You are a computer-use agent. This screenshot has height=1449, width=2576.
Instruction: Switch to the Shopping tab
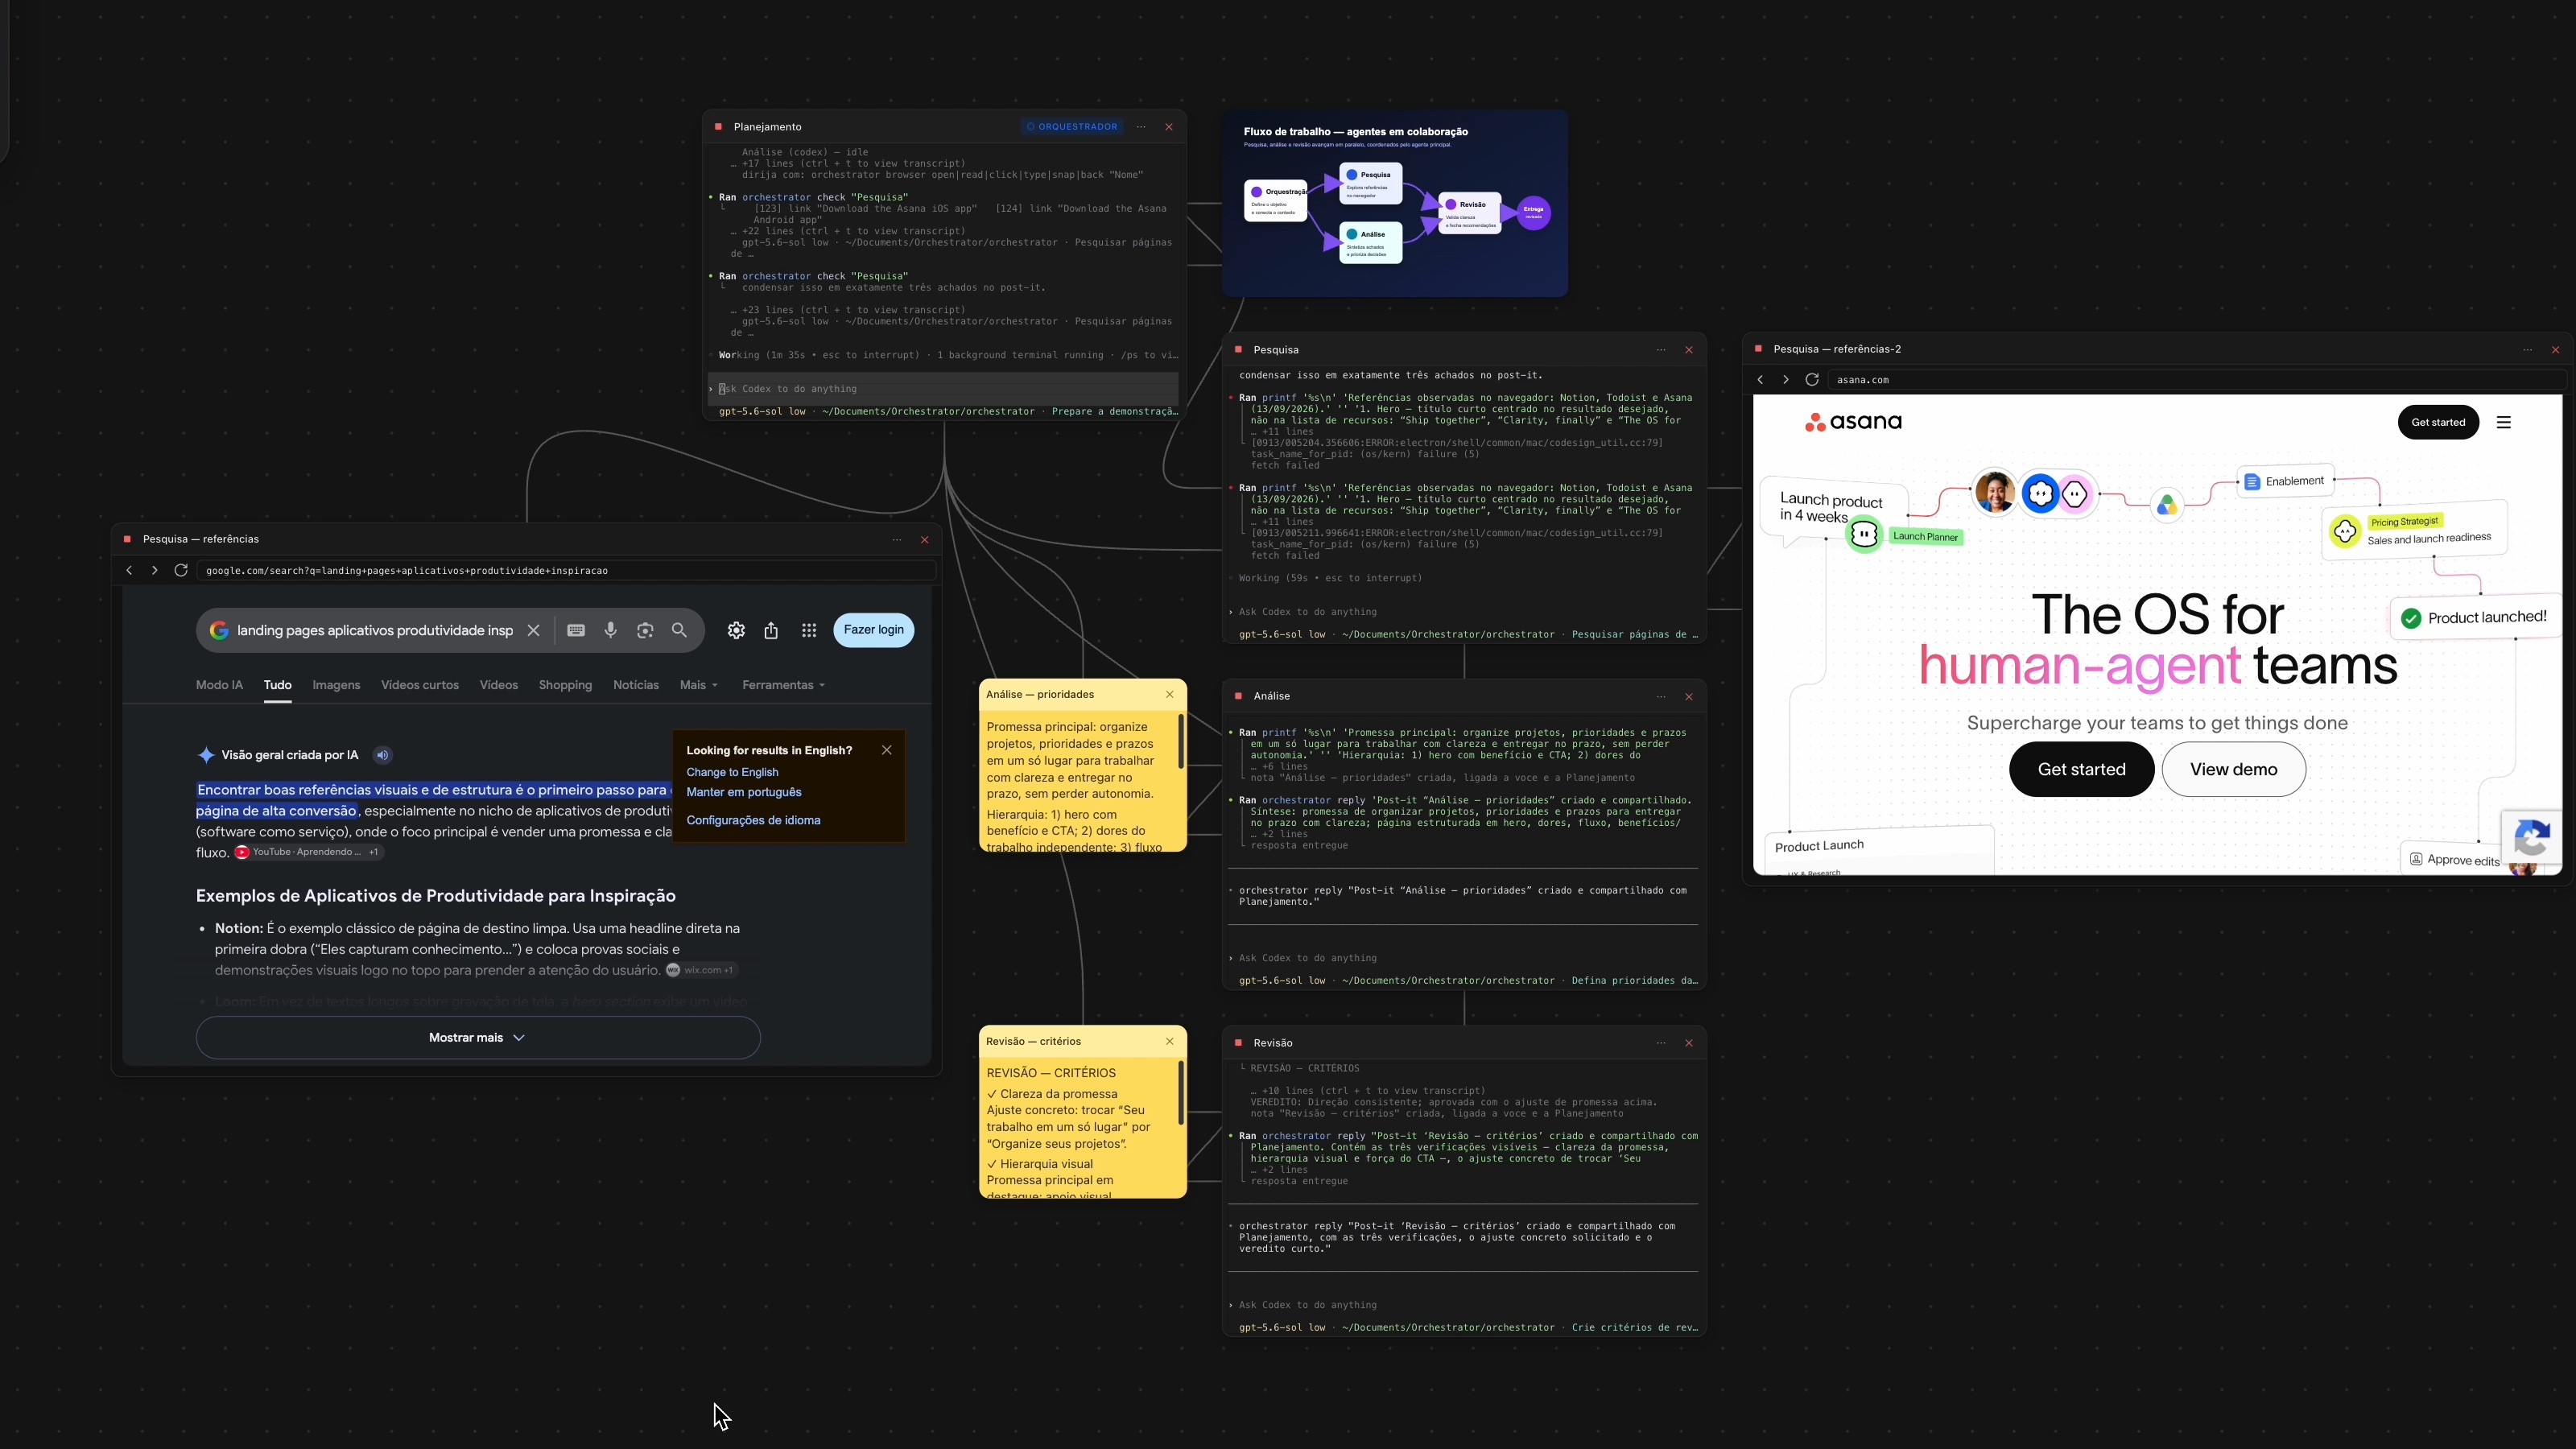565,685
